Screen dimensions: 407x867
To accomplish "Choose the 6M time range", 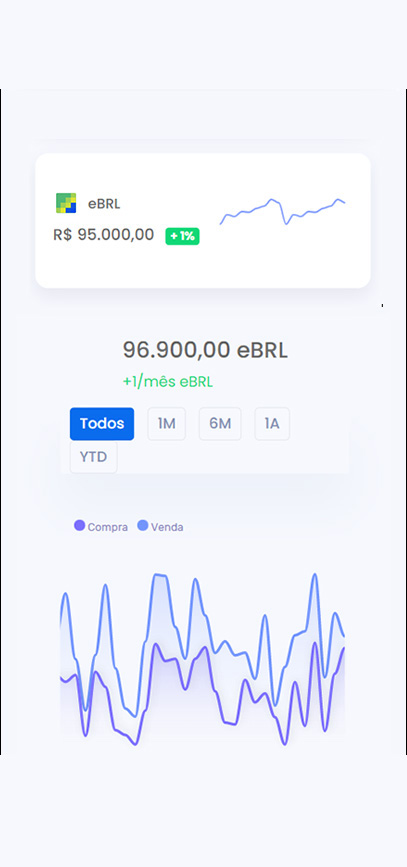I will point(220,424).
